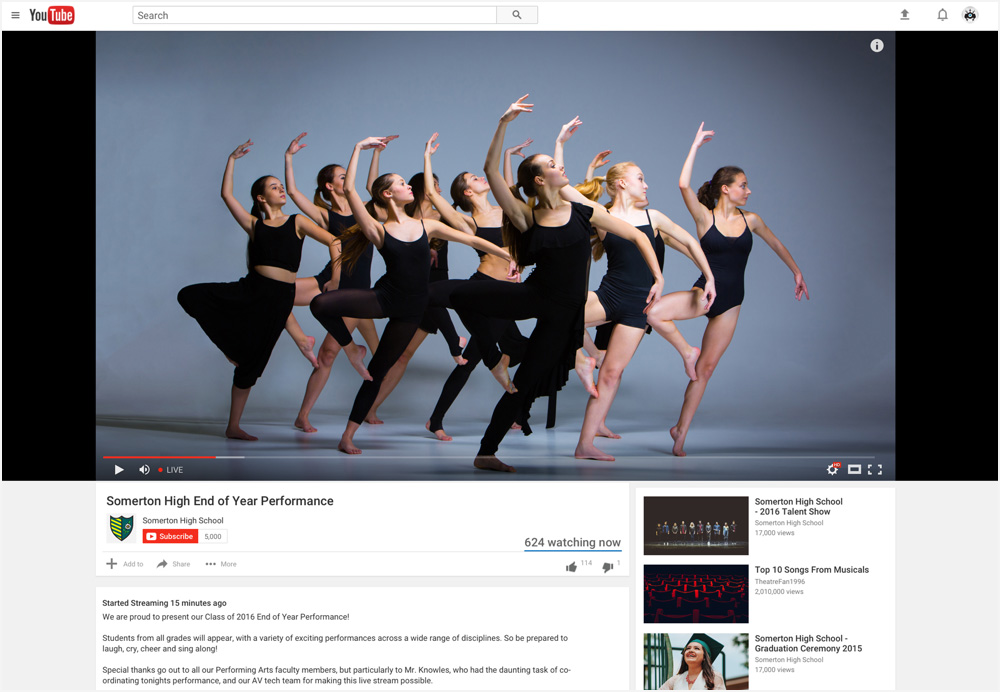Image resolution: width=1000 pixels, height=692 pixels.
Task: Open the Share options
Action: pos(173,564)
